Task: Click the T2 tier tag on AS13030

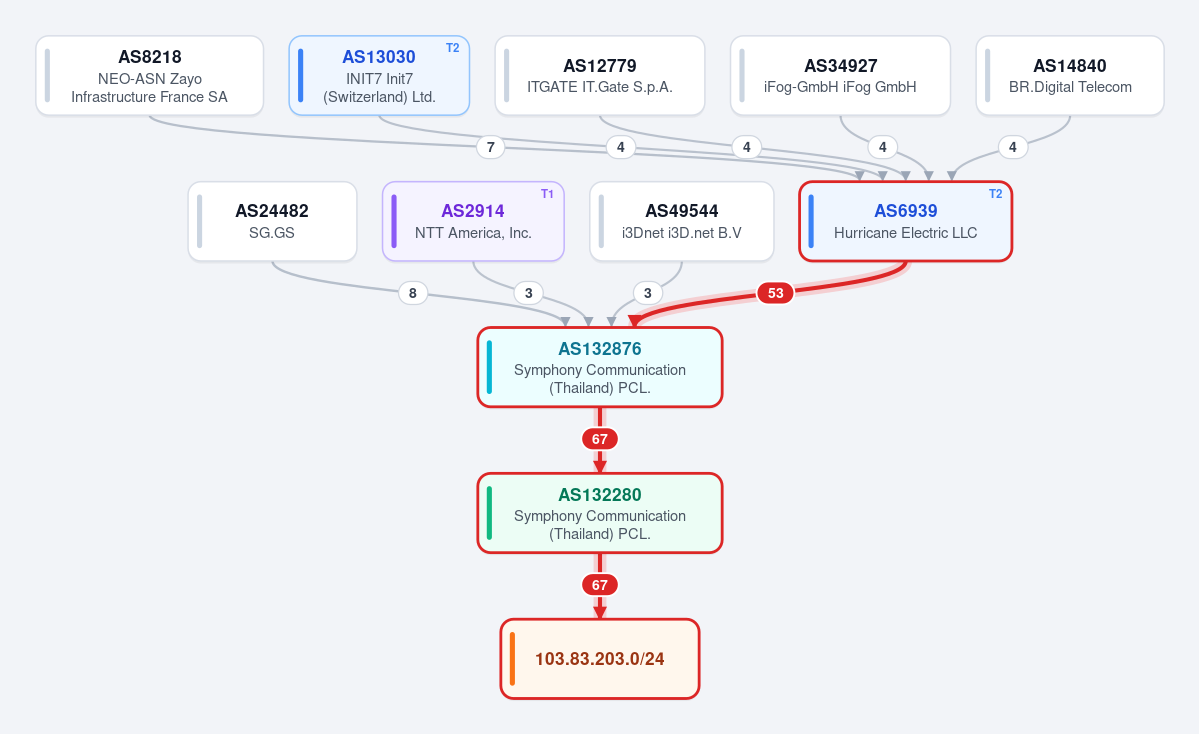Action: [x=453, y=48]
